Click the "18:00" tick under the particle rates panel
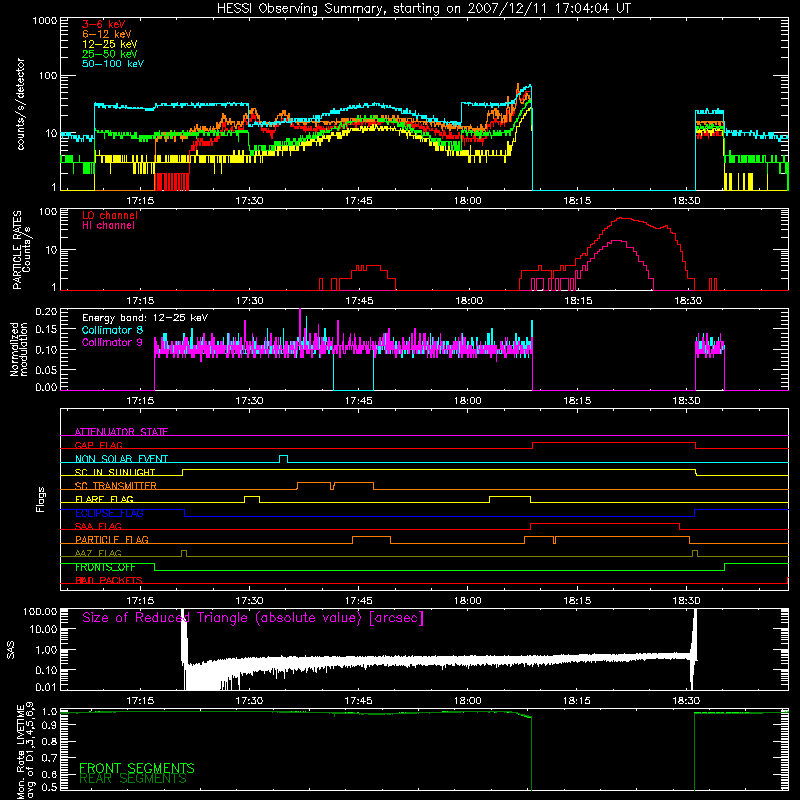Viewport: 800px width, 800px height. [468, 301]
